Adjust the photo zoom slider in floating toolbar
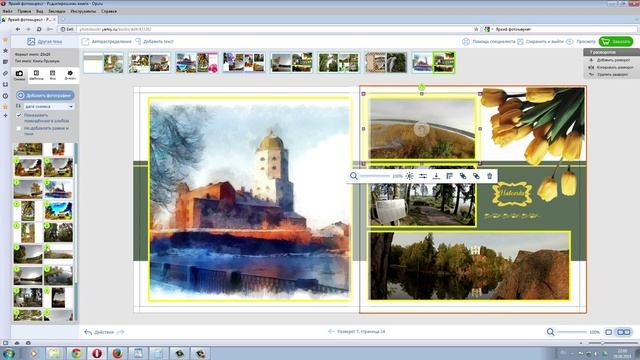This screenshot has width=640, height=360. click(x=375, y=176)
